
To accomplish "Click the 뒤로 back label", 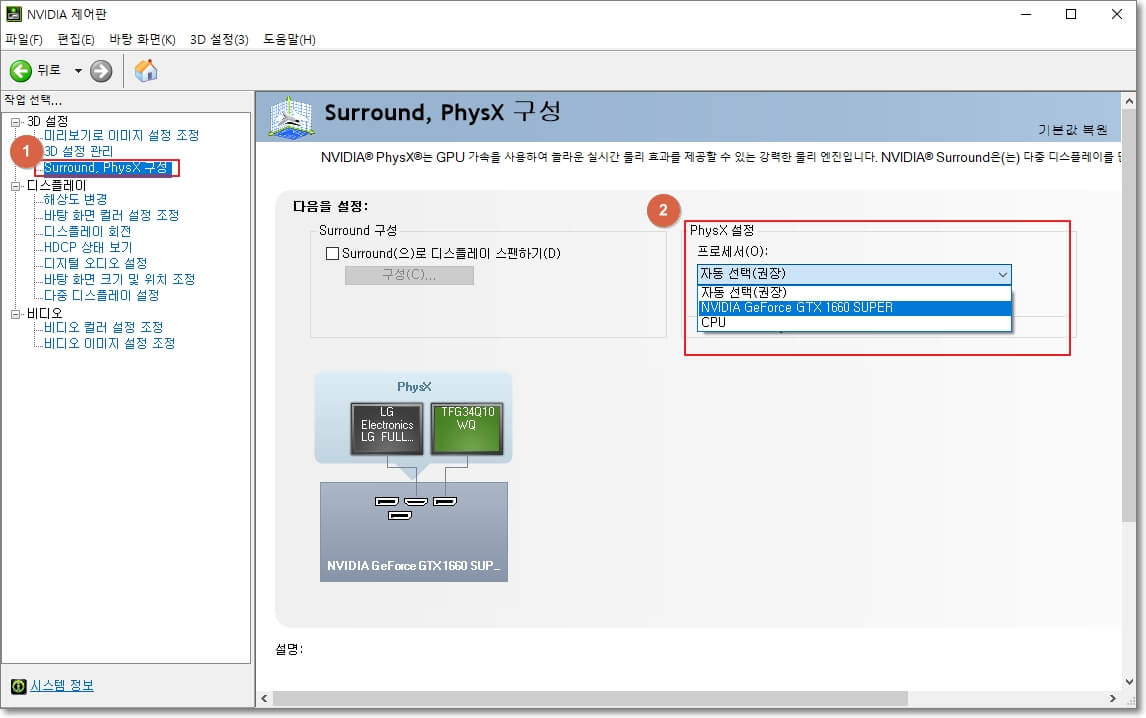I will click(x=49, y=70).
